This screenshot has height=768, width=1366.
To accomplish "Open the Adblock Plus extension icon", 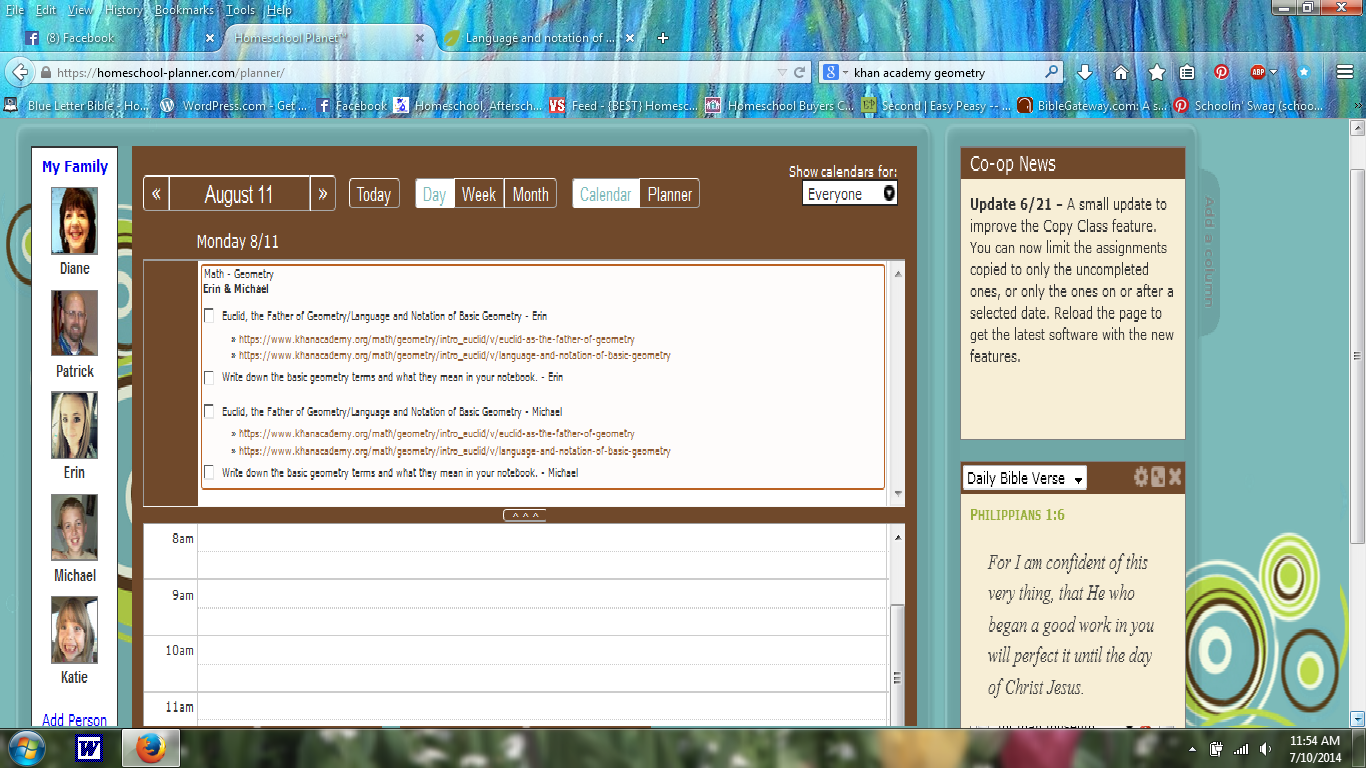I will (1259, 72).
